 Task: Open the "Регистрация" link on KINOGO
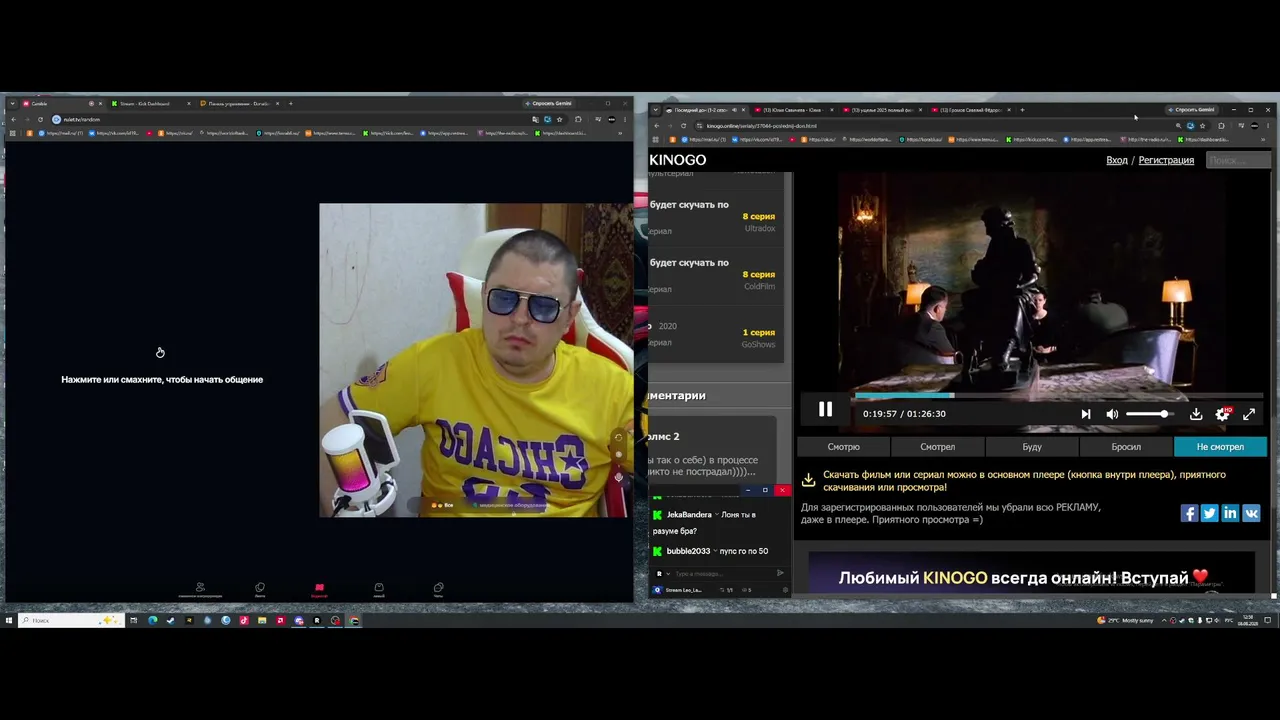click(1166, 160)
